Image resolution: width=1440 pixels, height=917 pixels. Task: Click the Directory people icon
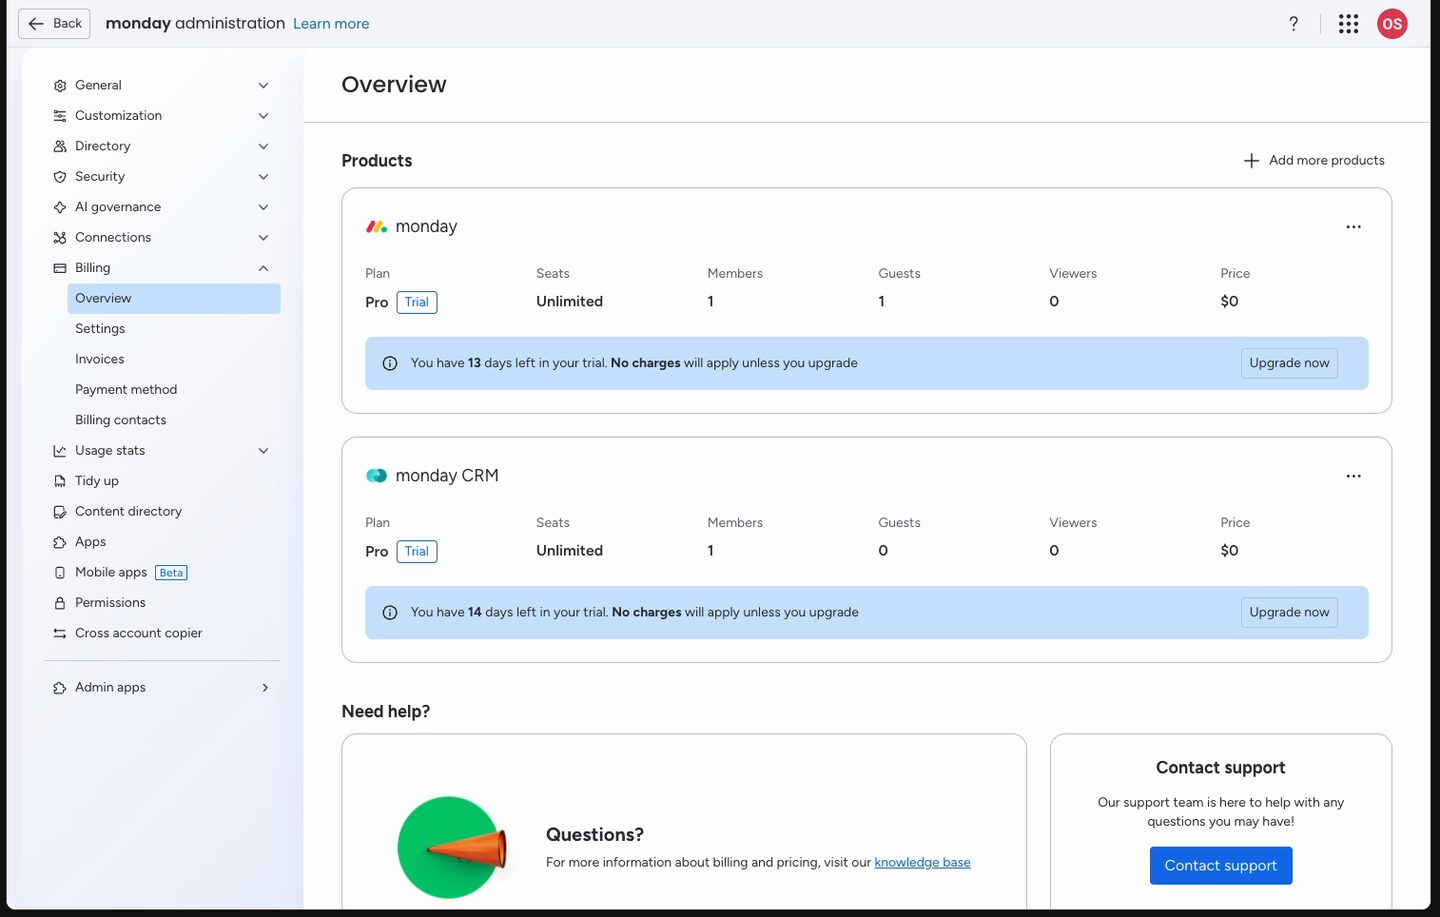pos(60,146)
